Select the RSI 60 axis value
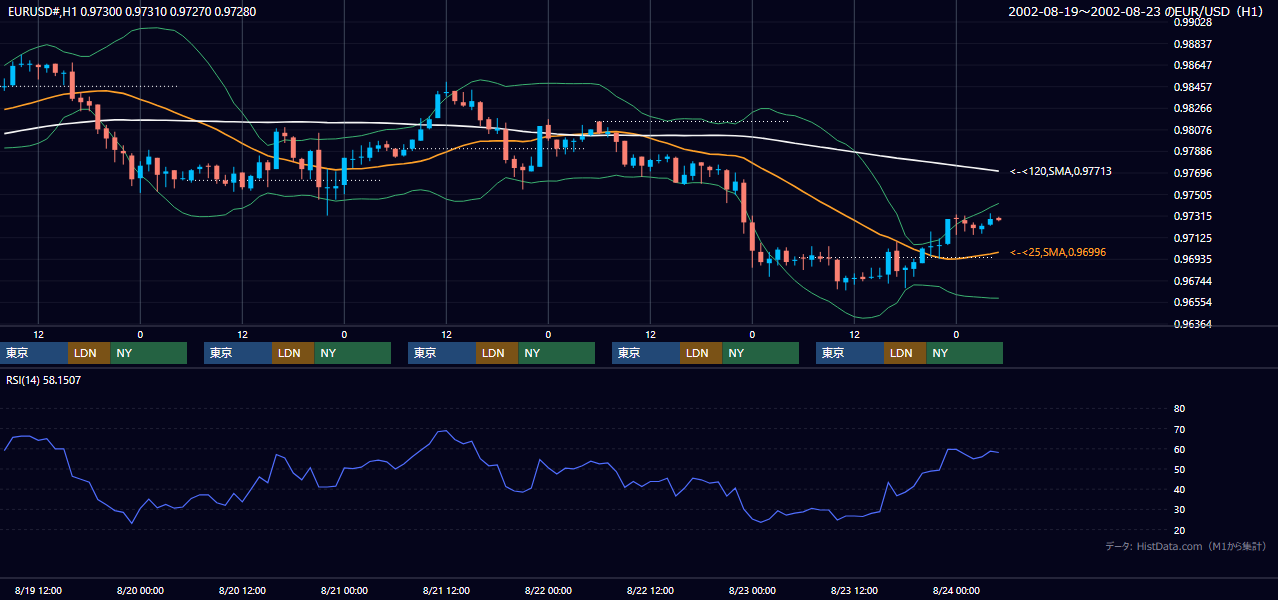This screenshot has height=600, width=1278. pos(1179,449)
